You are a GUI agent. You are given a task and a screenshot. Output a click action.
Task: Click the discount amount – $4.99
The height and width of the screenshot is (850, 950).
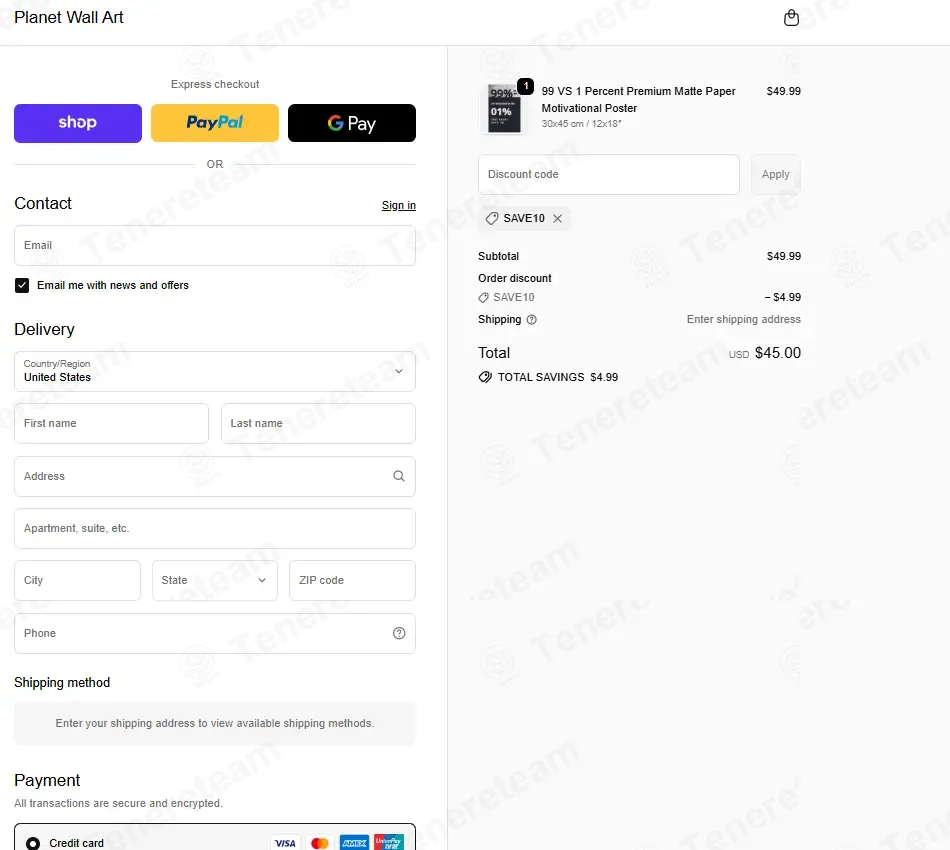tap(782, 297)
